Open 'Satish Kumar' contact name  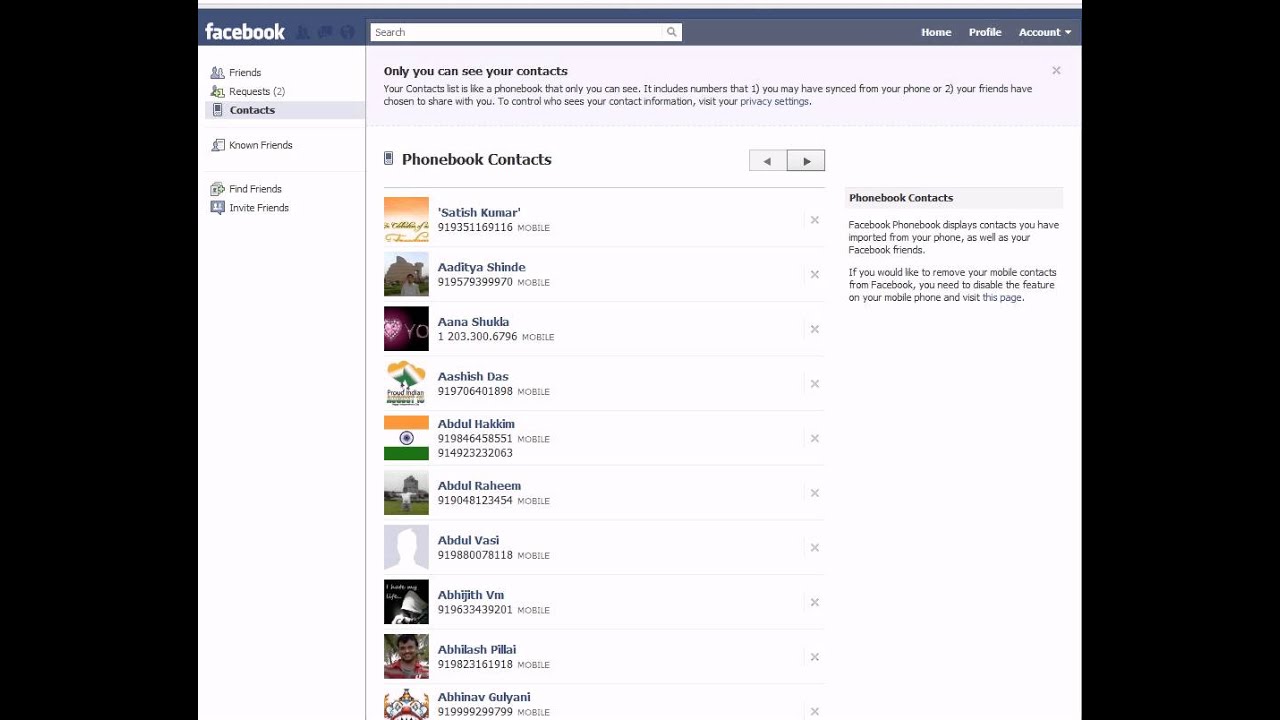479,213
